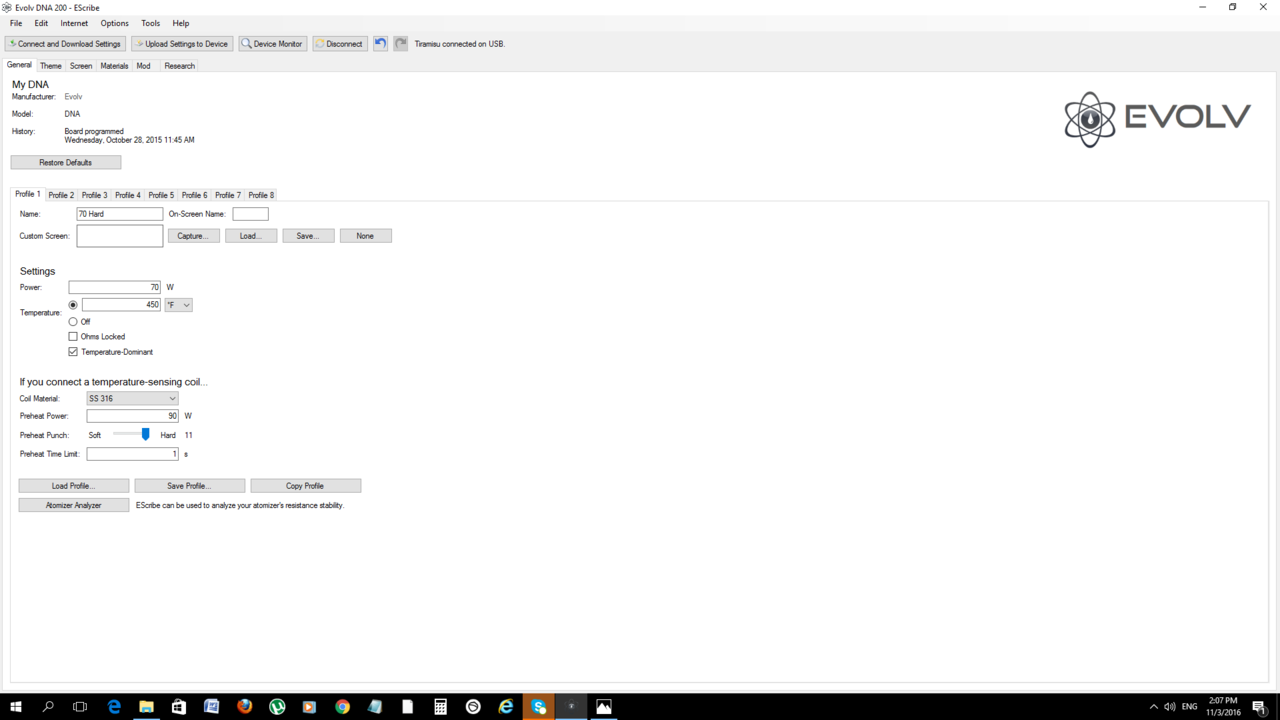
Task: Click the Disconnect button
Action: point(340,44)
